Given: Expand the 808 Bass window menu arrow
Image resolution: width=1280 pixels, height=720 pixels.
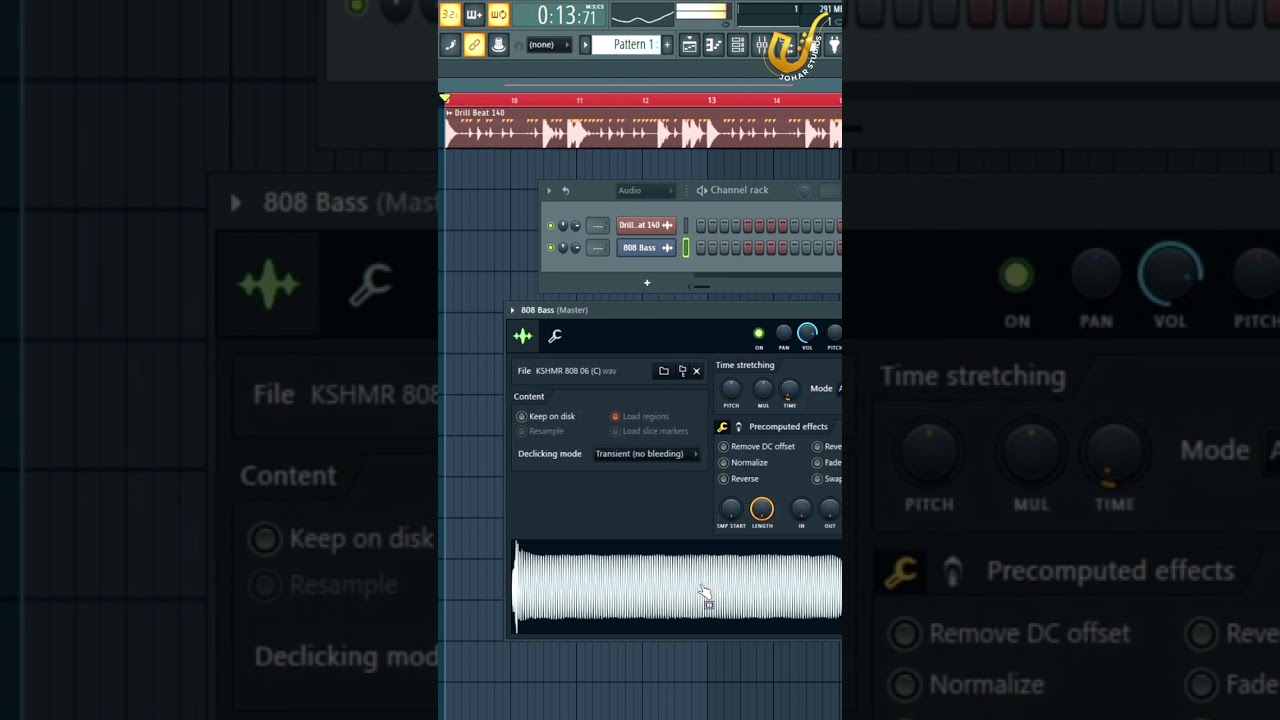Looking at the screenshot, I should coord(512,310).
